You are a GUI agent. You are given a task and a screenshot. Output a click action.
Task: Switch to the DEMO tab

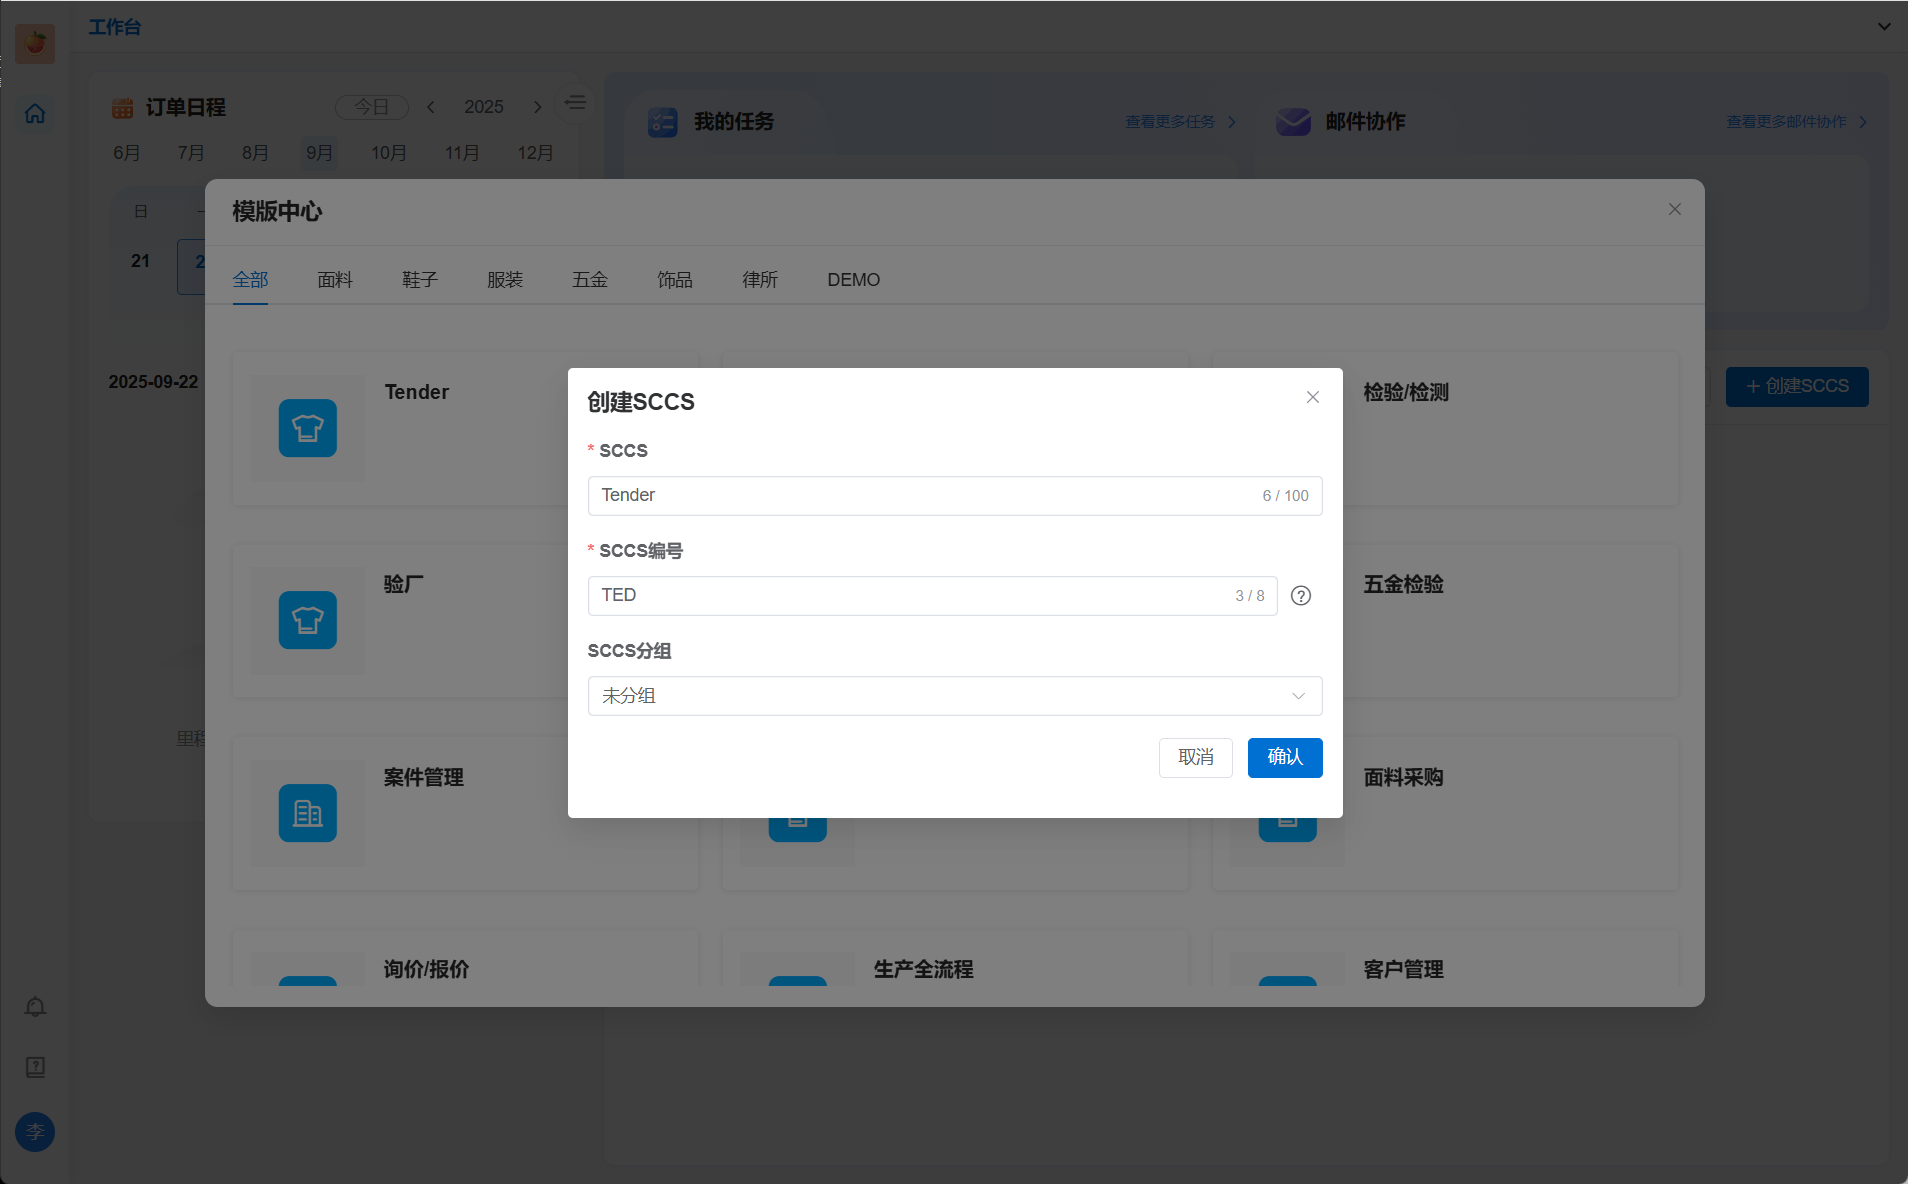coord(853,280)
